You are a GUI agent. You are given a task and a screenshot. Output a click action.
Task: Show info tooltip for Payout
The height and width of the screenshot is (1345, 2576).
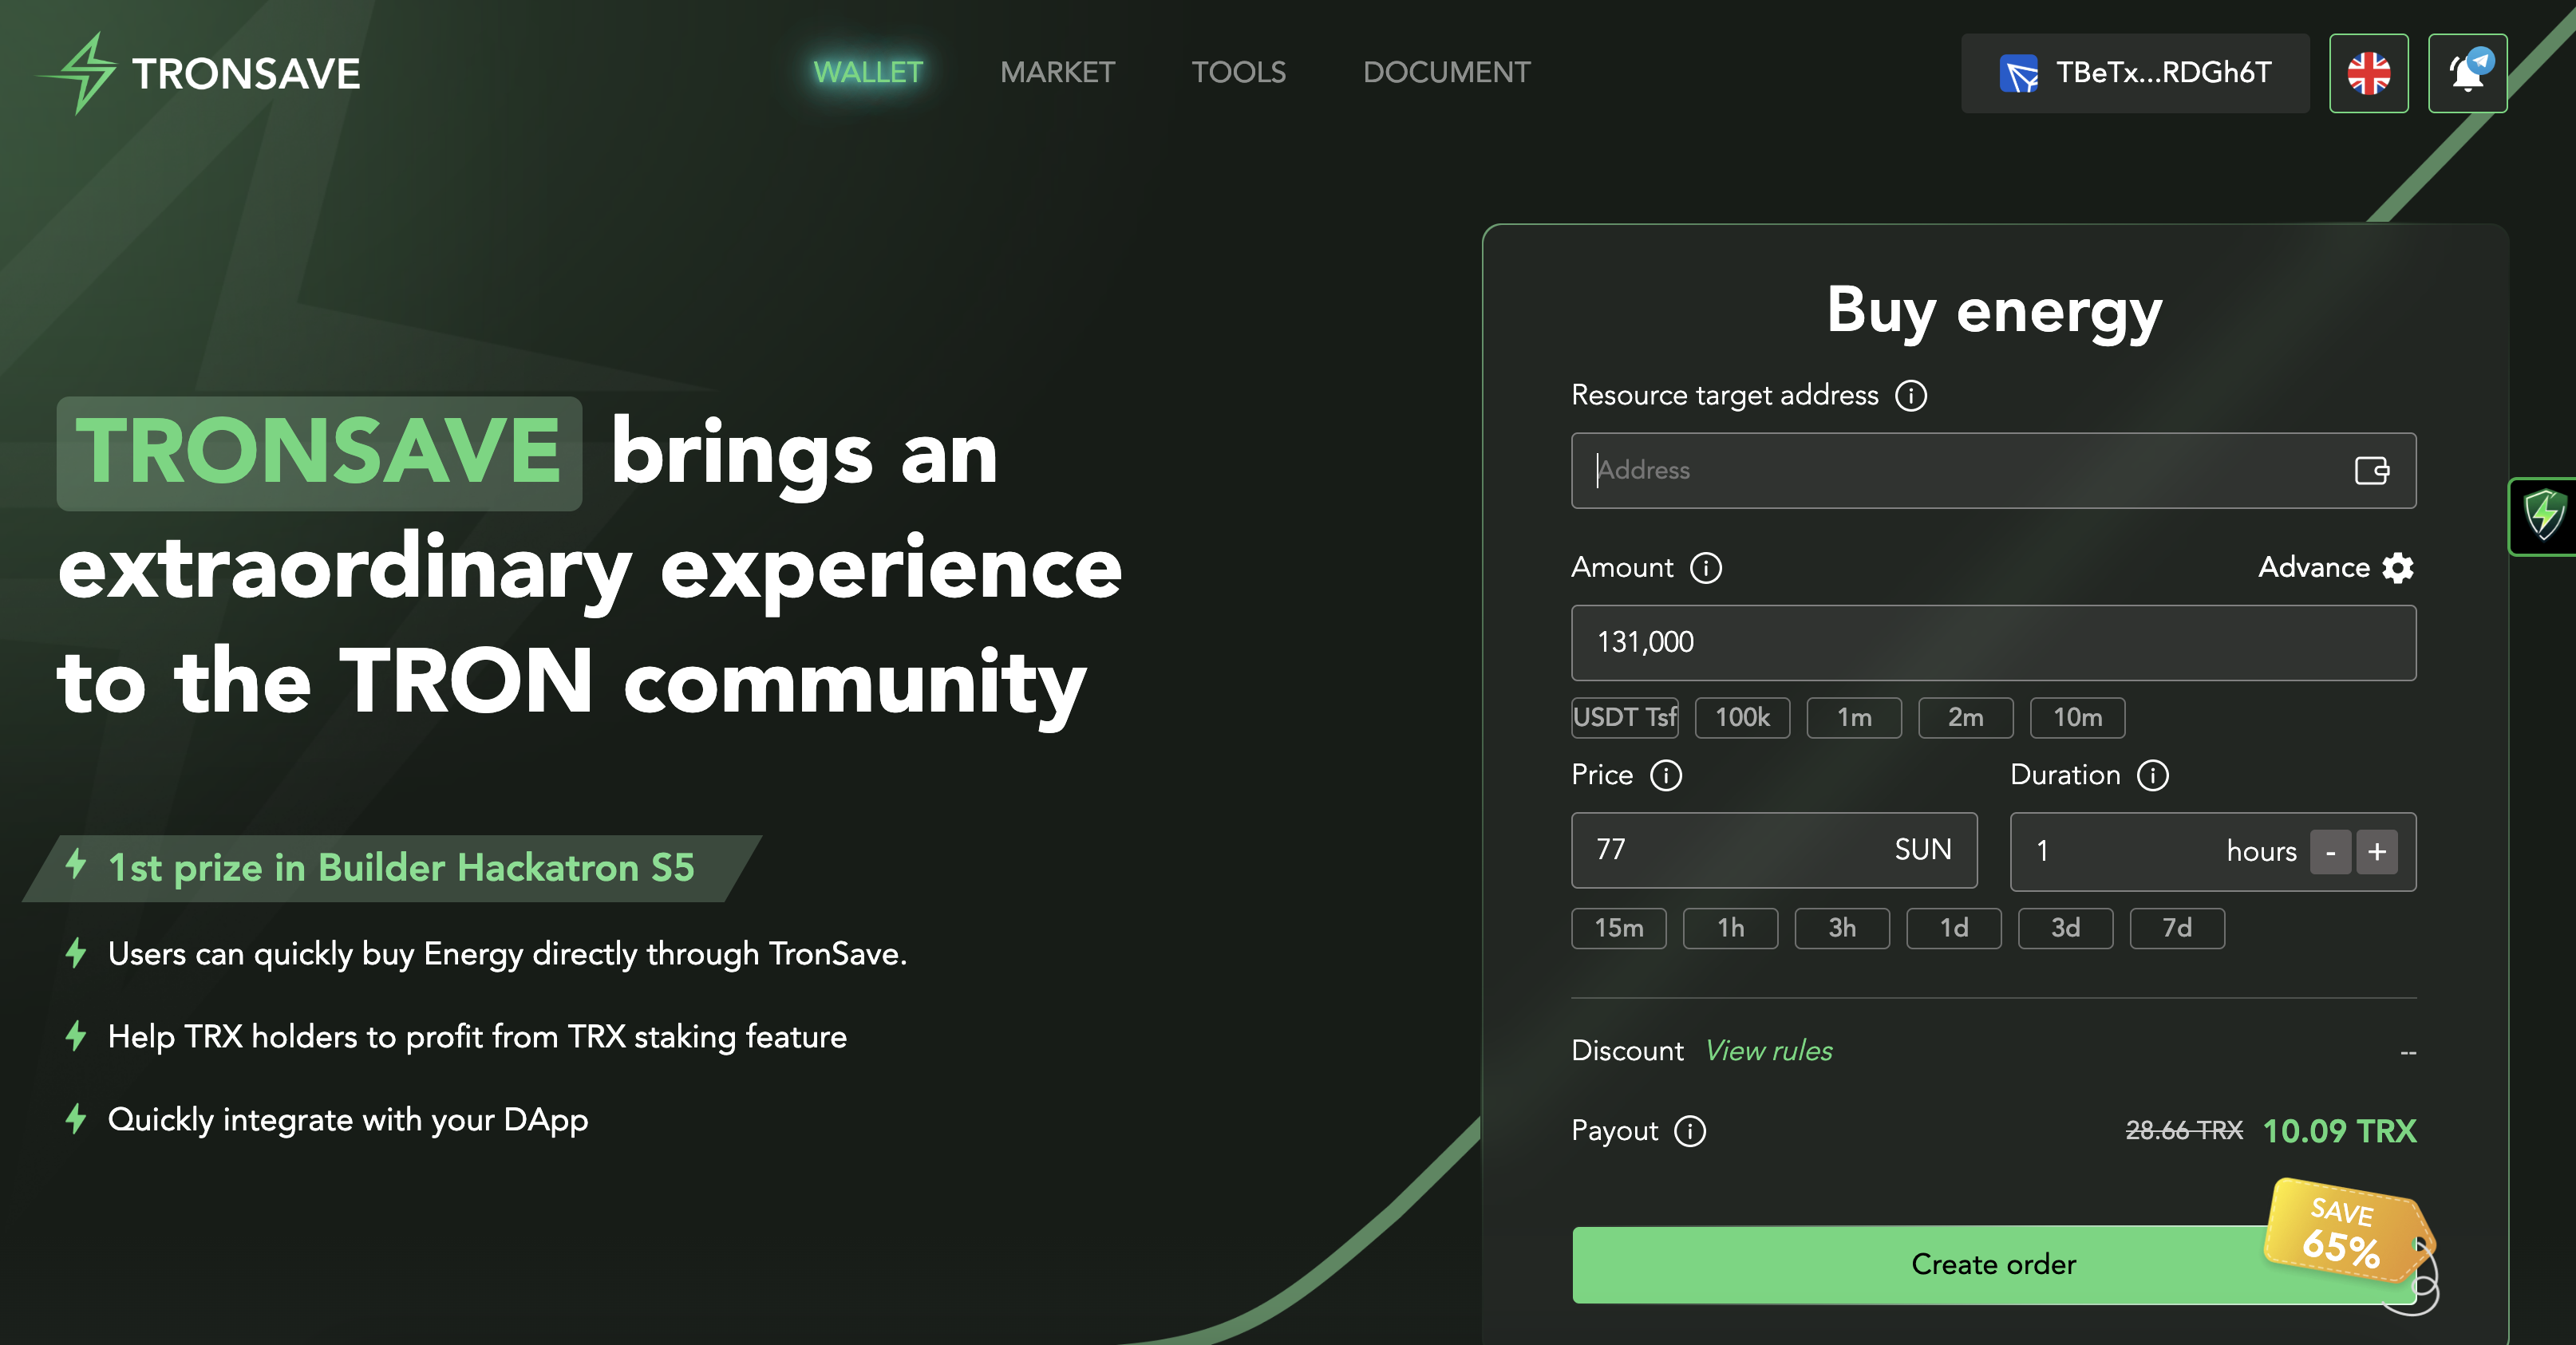[1690, 1131]
